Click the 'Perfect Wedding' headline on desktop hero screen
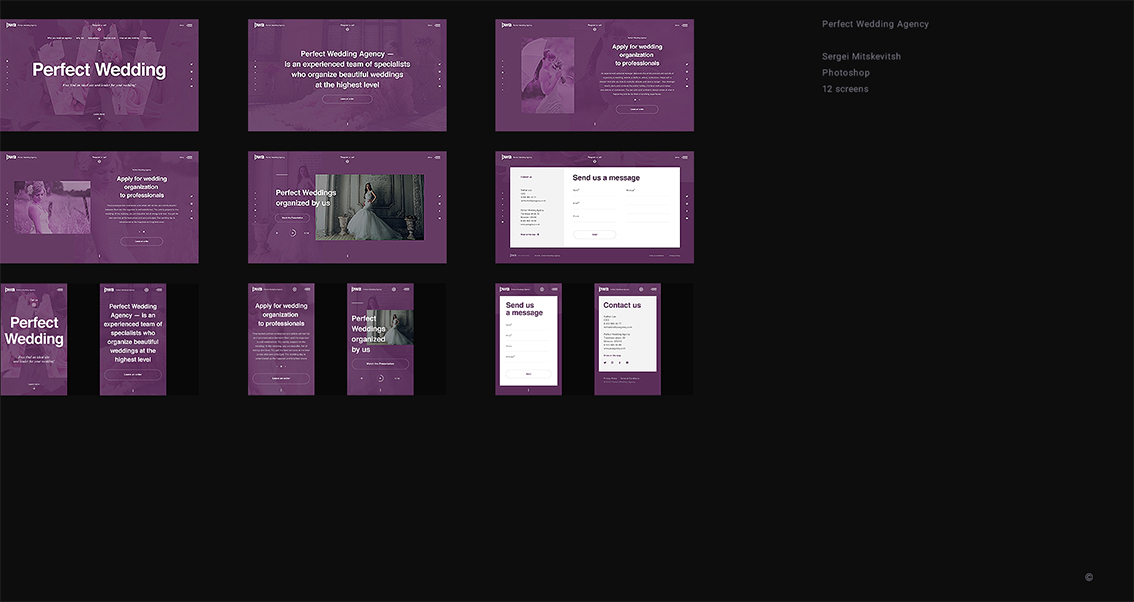This screenshot has width=1134, height=602. click(99, 70)
